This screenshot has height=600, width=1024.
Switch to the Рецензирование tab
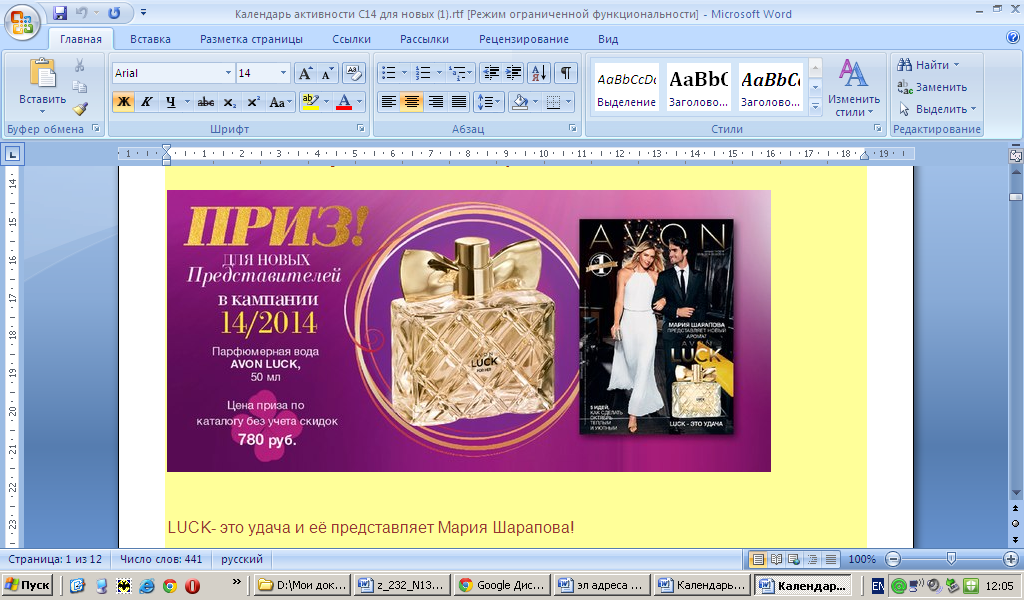(524, 39)
